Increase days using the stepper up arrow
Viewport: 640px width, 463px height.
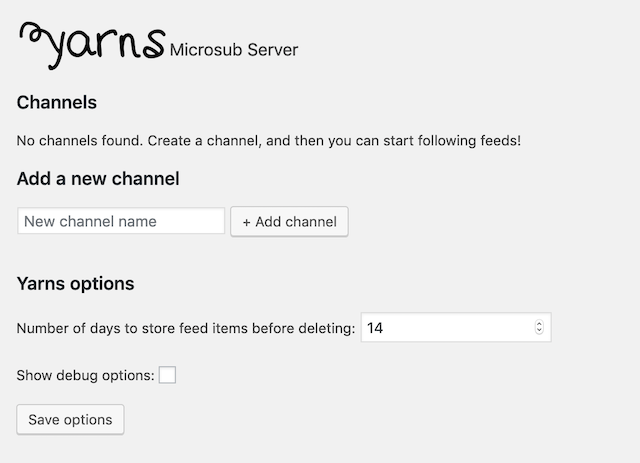[x=539, y=324]
